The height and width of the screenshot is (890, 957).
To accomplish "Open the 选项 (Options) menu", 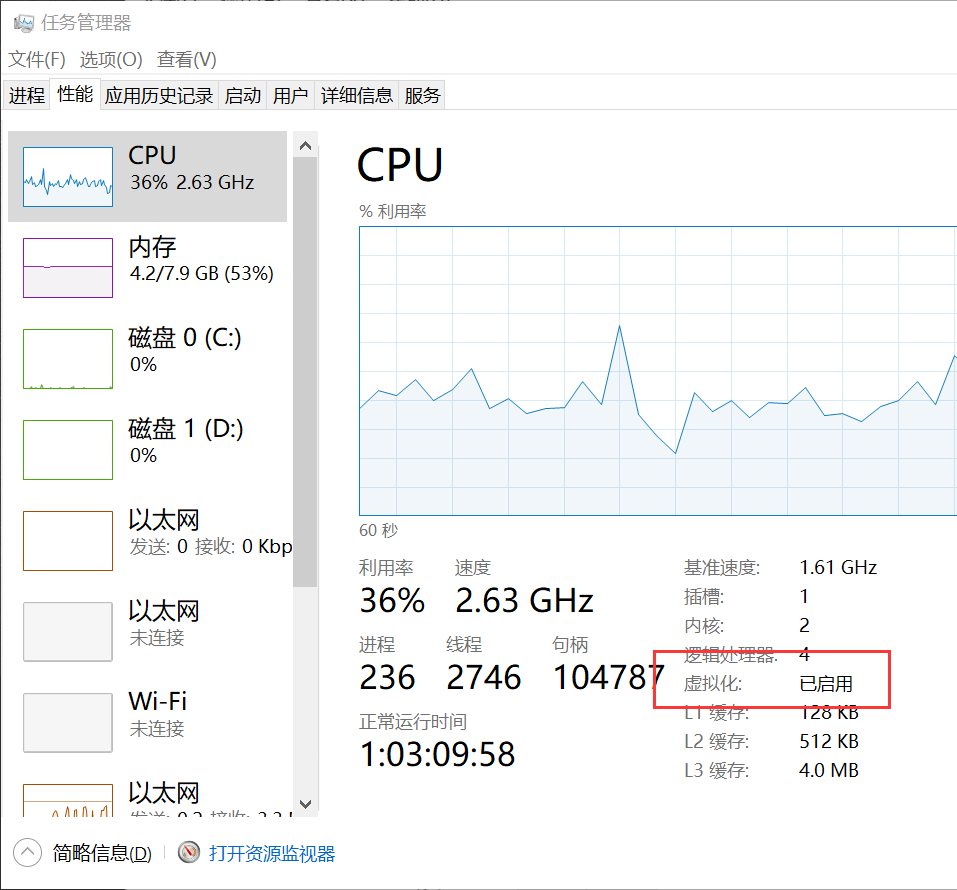I will pos(111,60).
